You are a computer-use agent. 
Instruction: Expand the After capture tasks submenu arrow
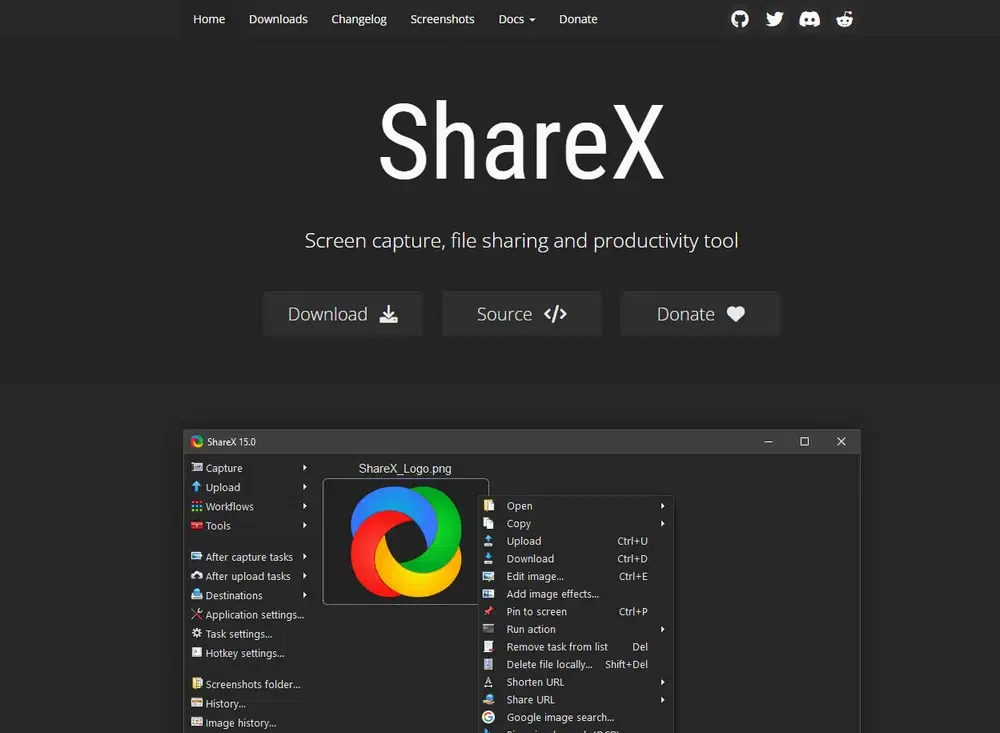click(x=305, y=557)
